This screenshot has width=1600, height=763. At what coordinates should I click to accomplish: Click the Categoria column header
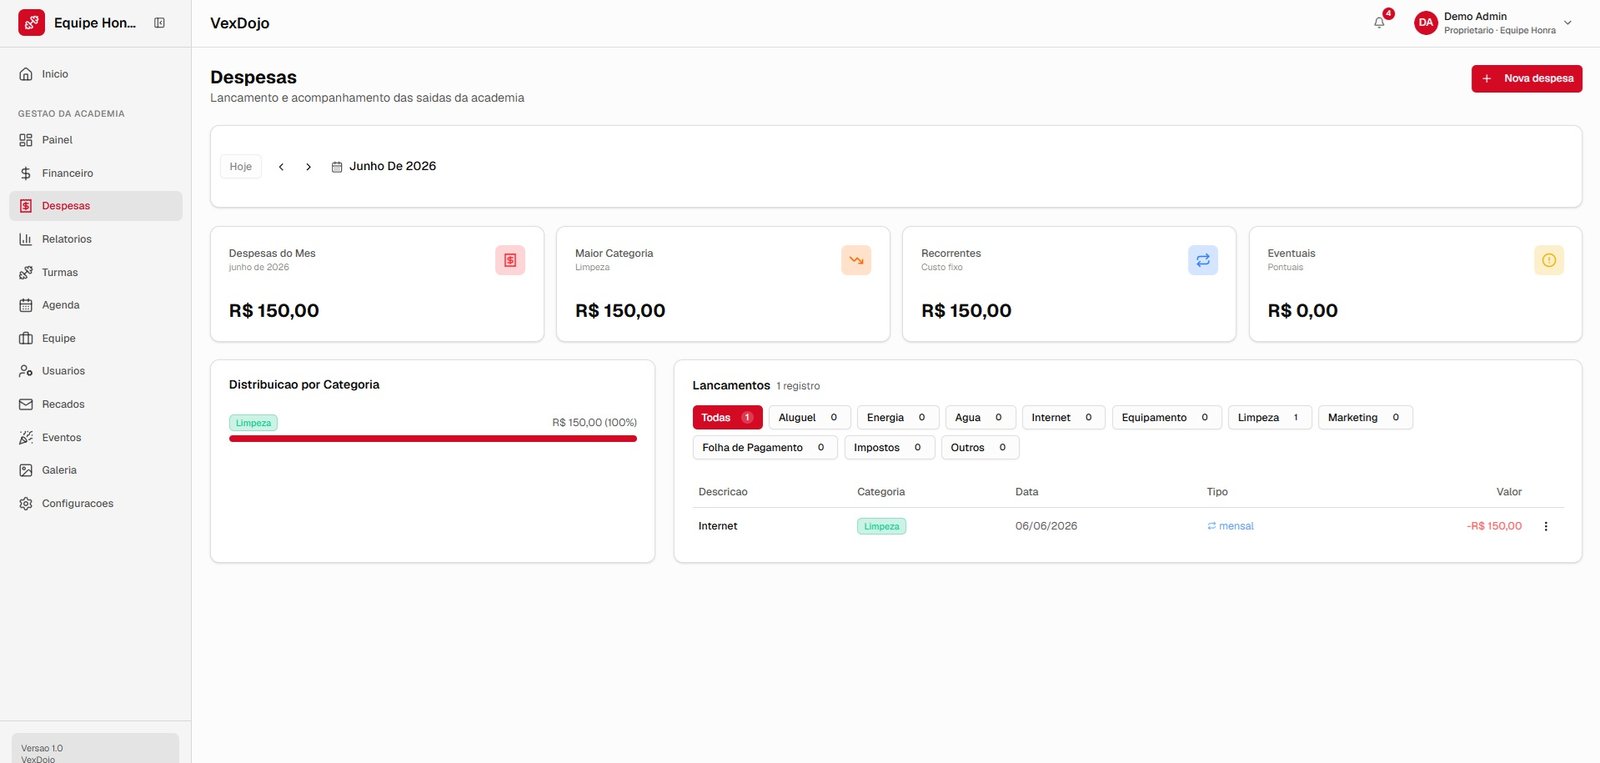pyautogui.click(x=881, y=492)
